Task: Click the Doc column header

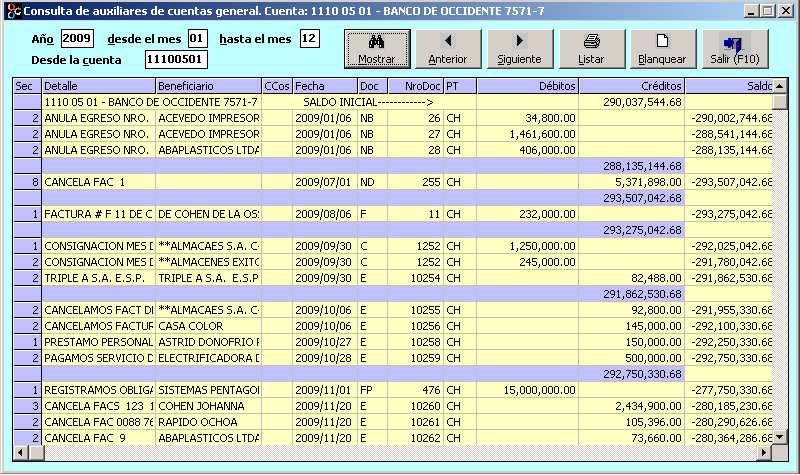Action: point(372,86)
